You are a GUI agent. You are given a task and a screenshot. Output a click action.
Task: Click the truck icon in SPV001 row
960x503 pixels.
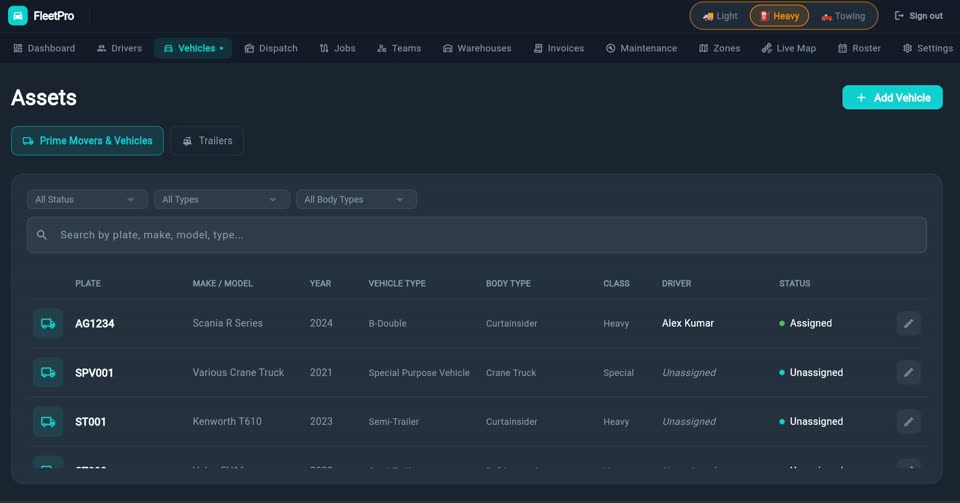point(48,373)
